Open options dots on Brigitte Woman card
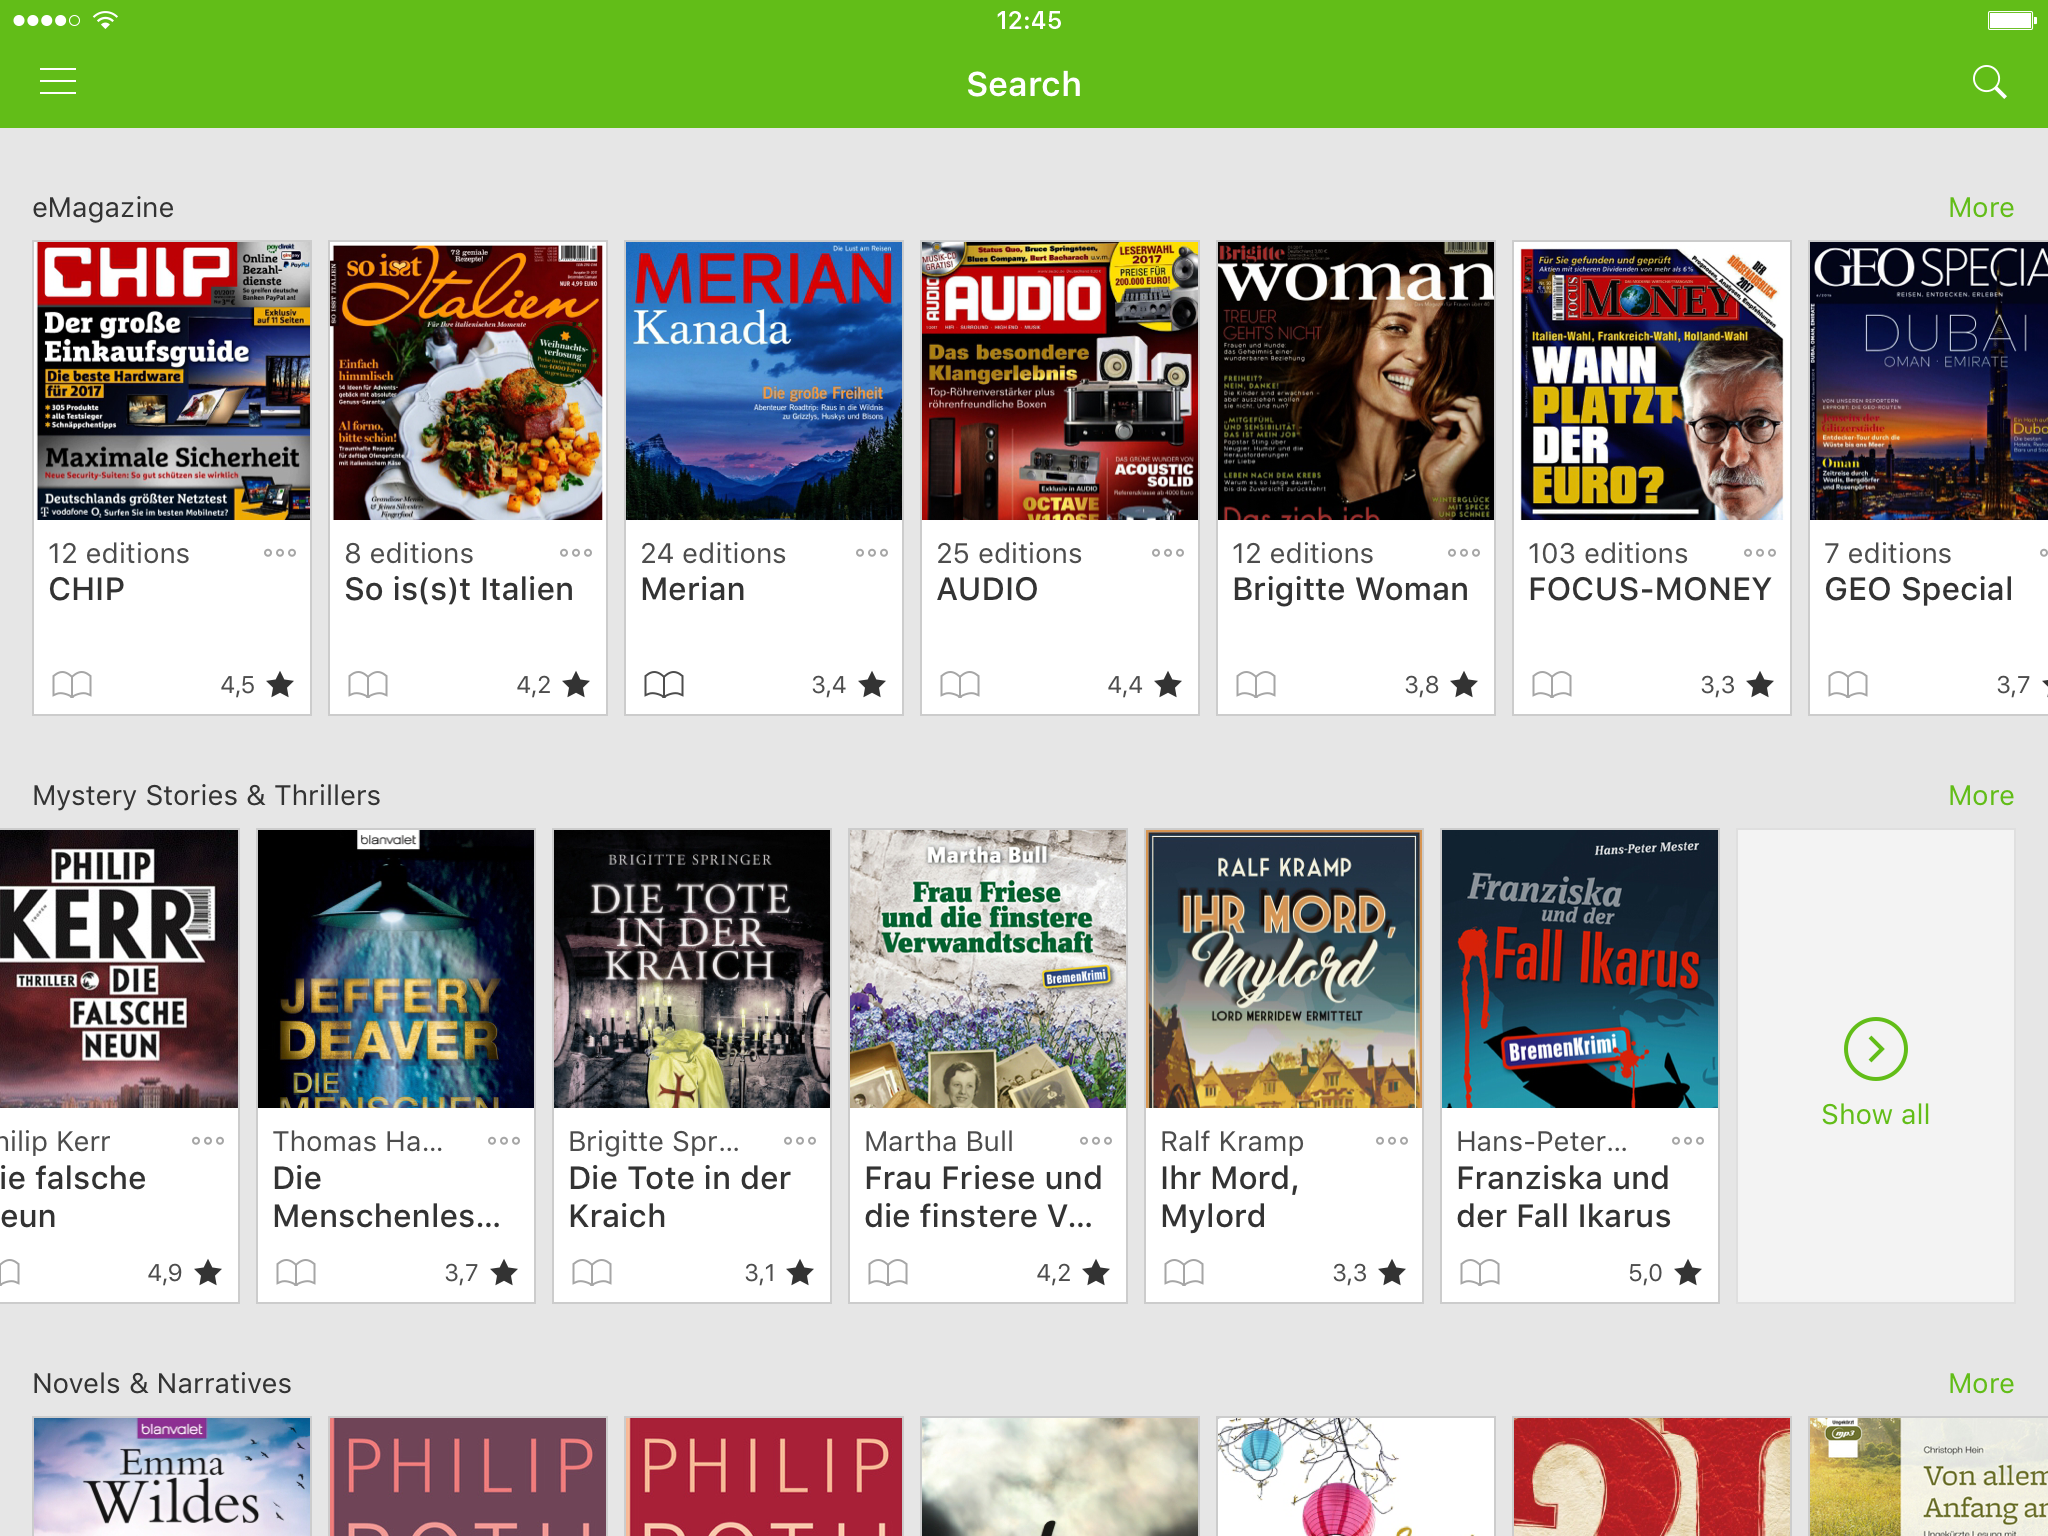This screenshot has height=1536, width=2048. [x=1464, y=553]
